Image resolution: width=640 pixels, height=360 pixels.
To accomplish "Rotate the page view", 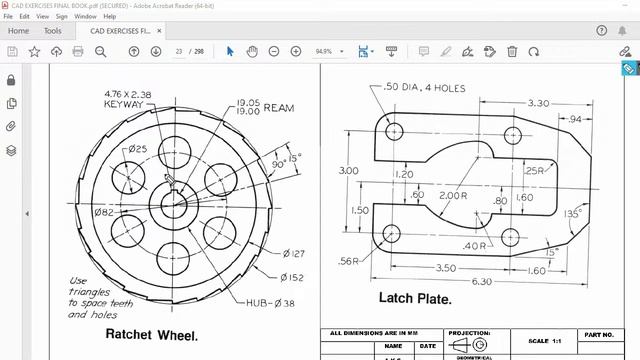I will [534, 51].
